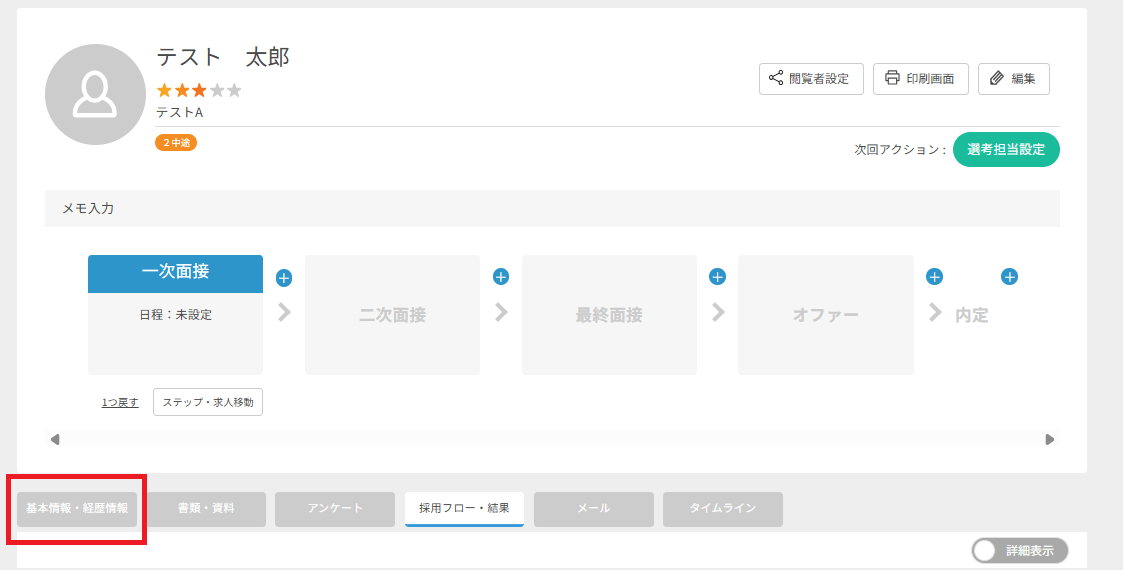Screen dimensions: 1123x572
Task: Open 閲覧者設定 share settings
Action: (810, 79)
